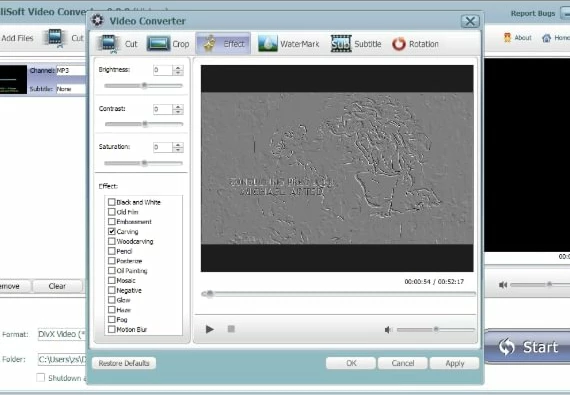Click the Cancel button
This screenshot has width=570, height=395.
(403, 363)
